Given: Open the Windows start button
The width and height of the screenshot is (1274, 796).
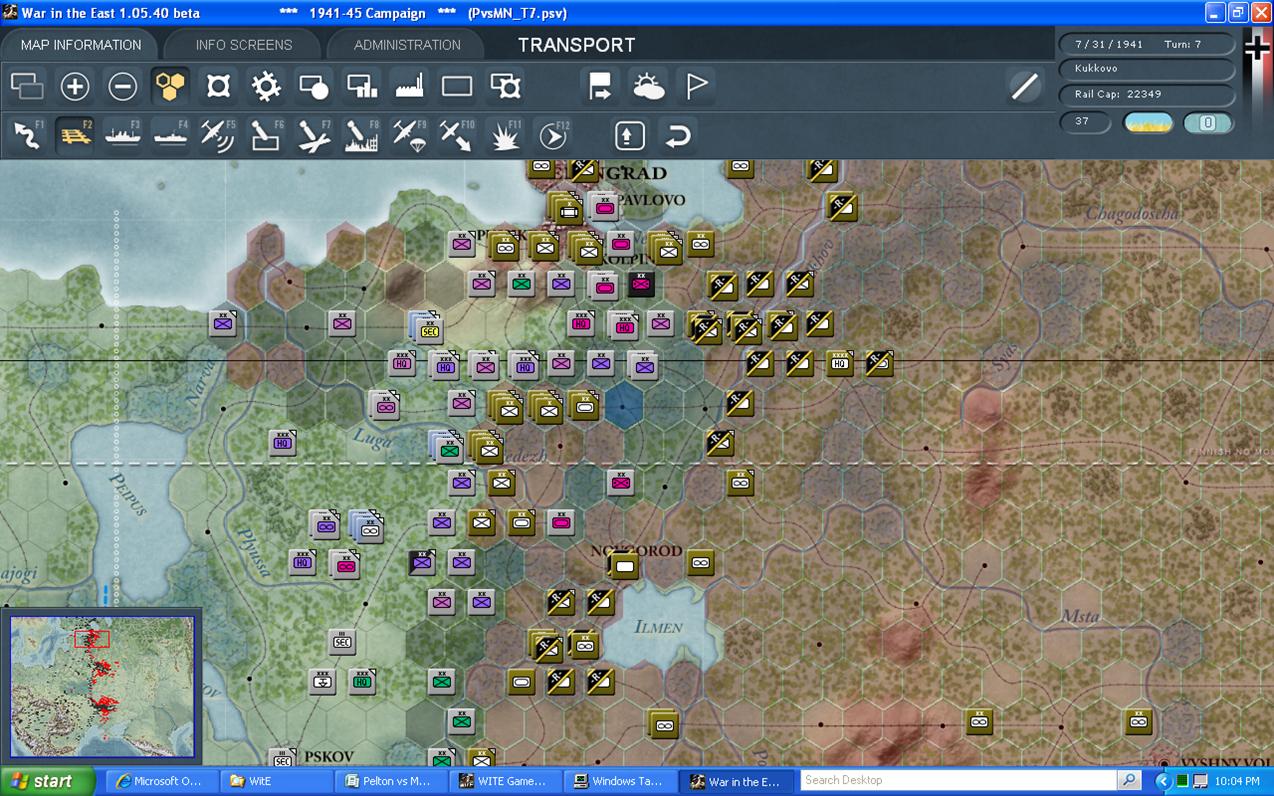Looking at the screenshot, I should (x=47, y=781).
